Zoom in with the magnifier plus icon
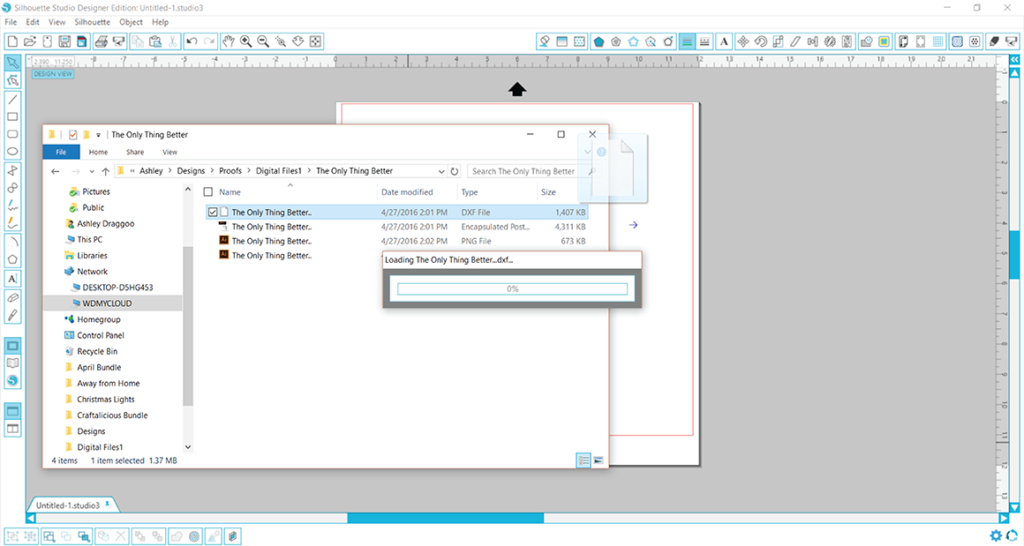Screen dimensions: 1024x546 246,41
